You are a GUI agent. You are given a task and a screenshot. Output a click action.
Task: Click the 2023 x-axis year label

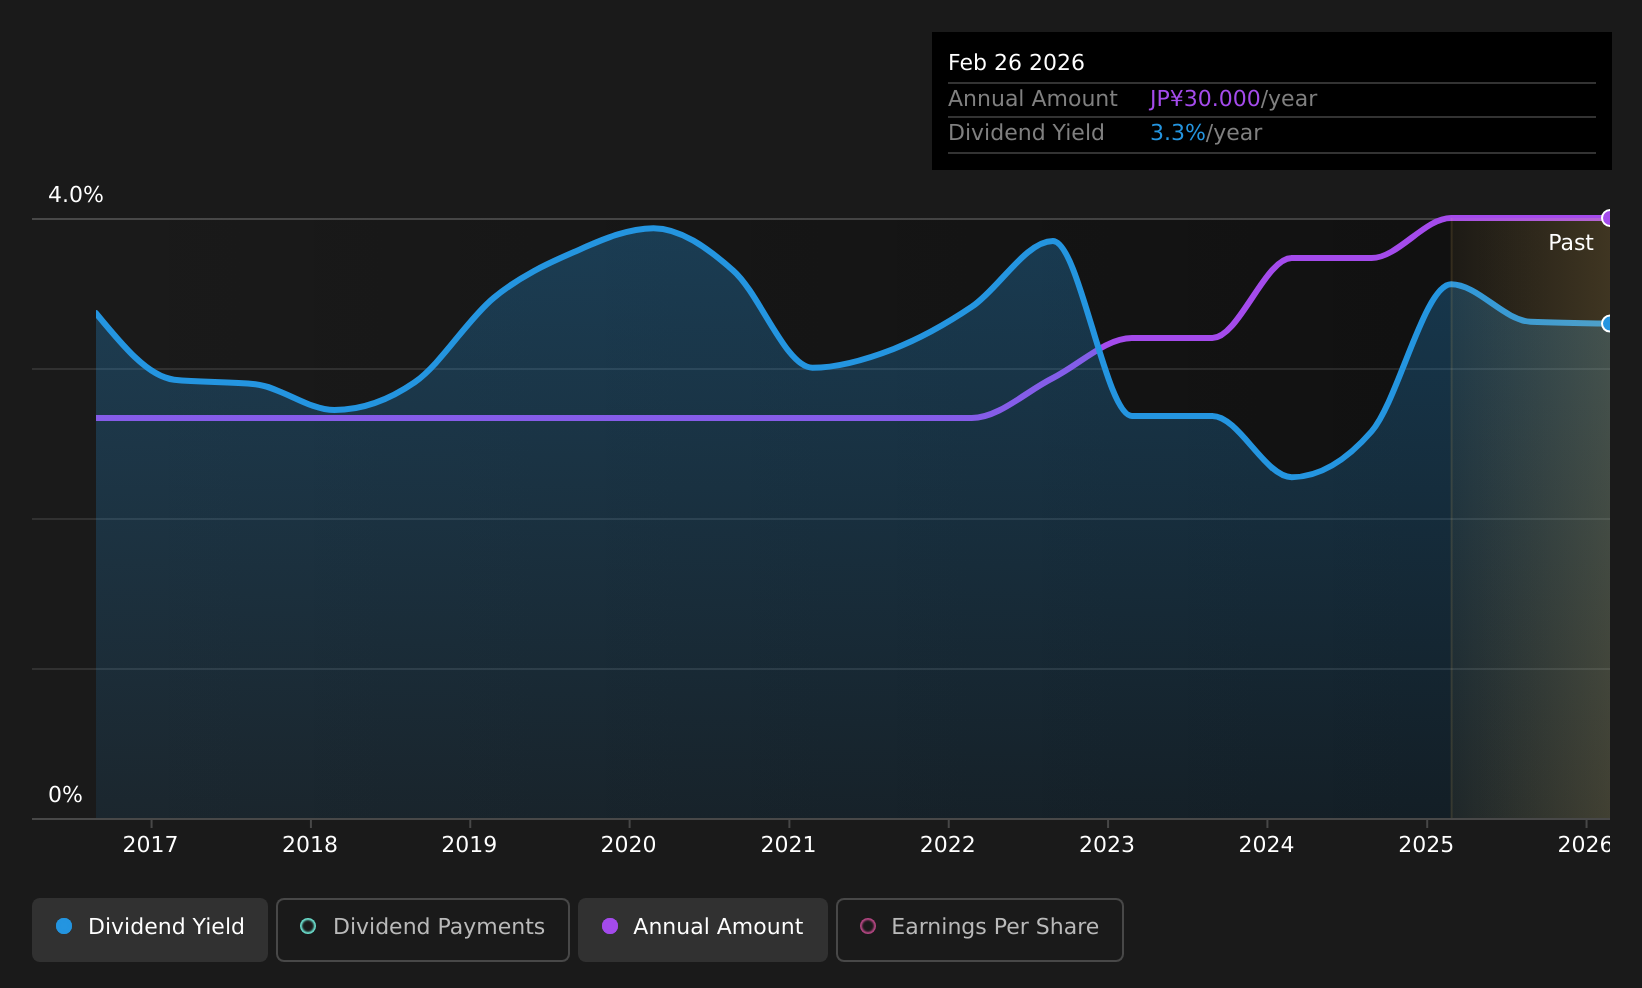point(1107,845)
